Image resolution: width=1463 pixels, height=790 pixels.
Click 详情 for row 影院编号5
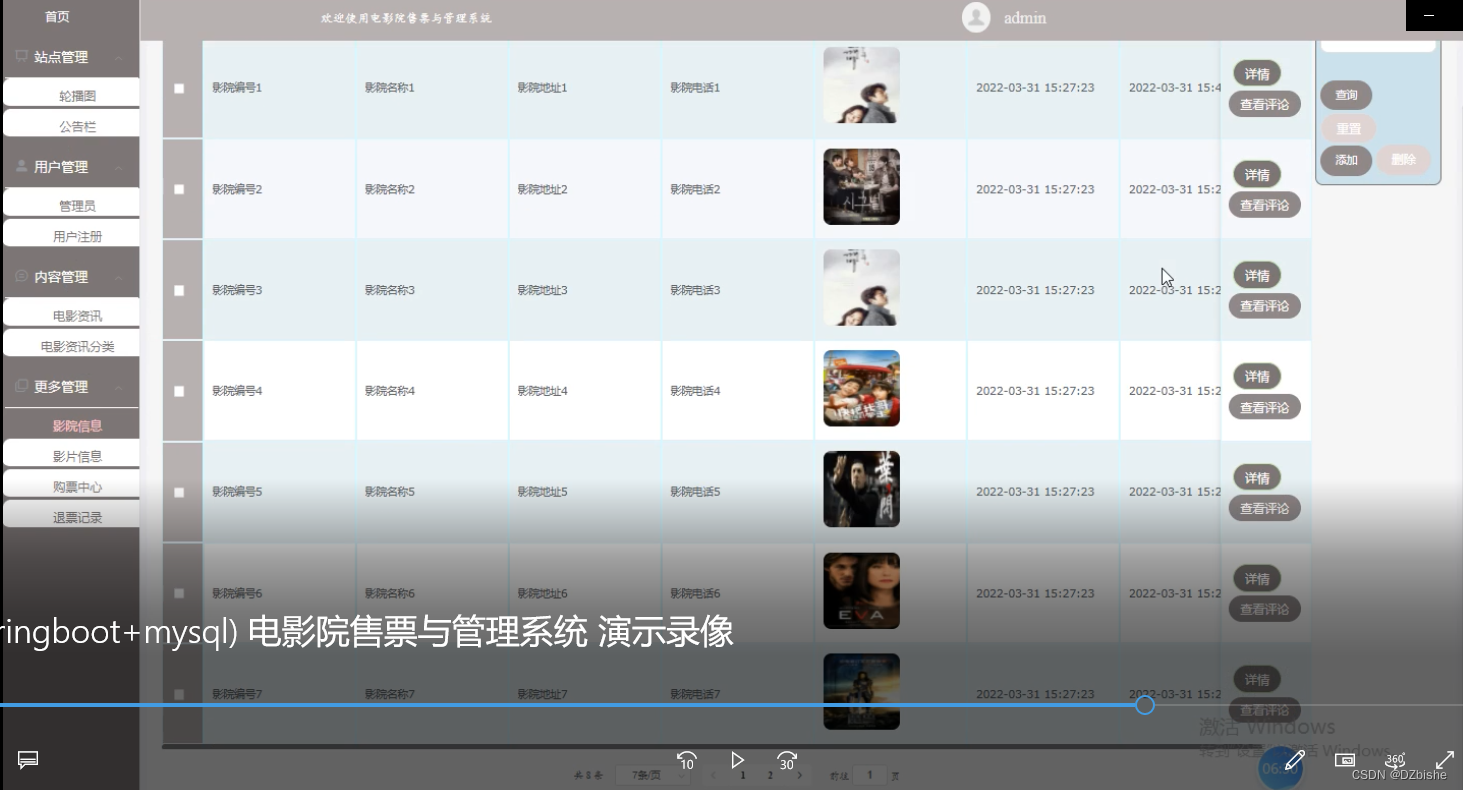pos(1257,478)
